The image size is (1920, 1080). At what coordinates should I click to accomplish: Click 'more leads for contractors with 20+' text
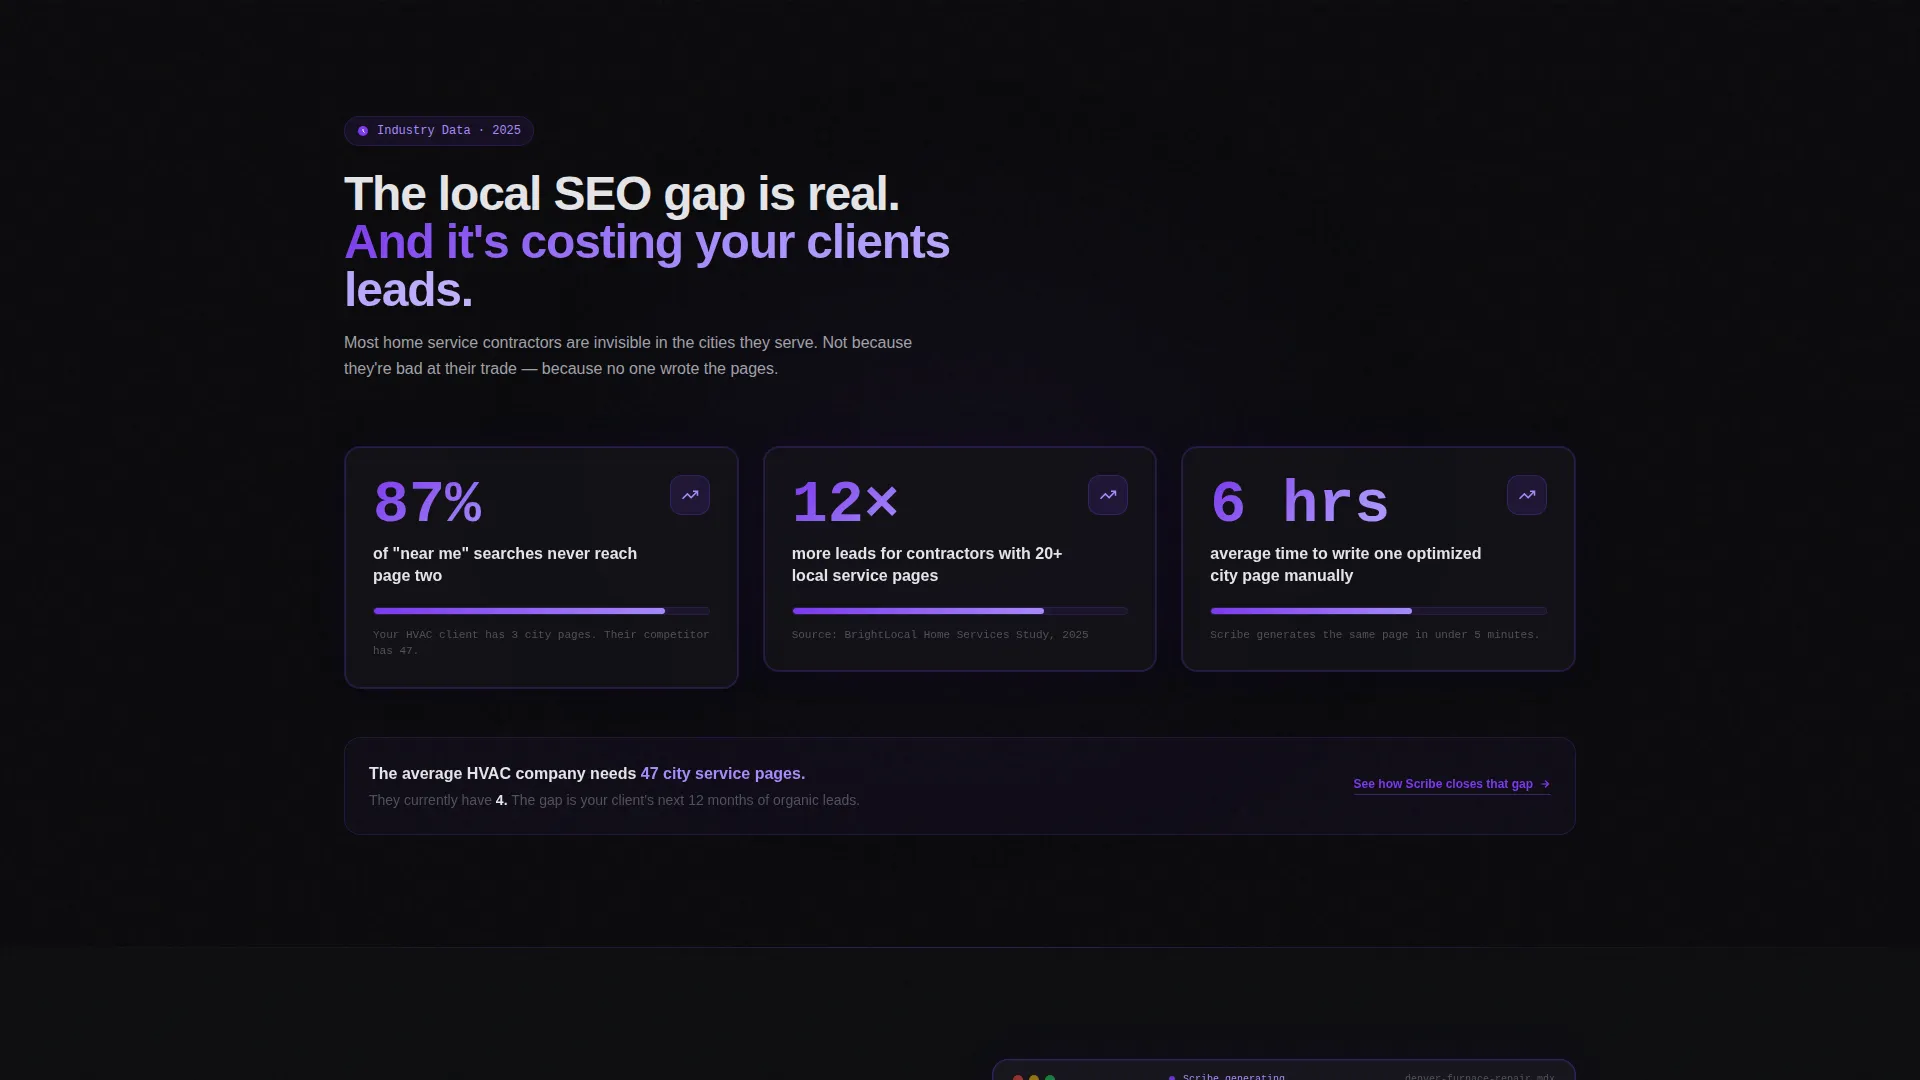tap(927, 554)
